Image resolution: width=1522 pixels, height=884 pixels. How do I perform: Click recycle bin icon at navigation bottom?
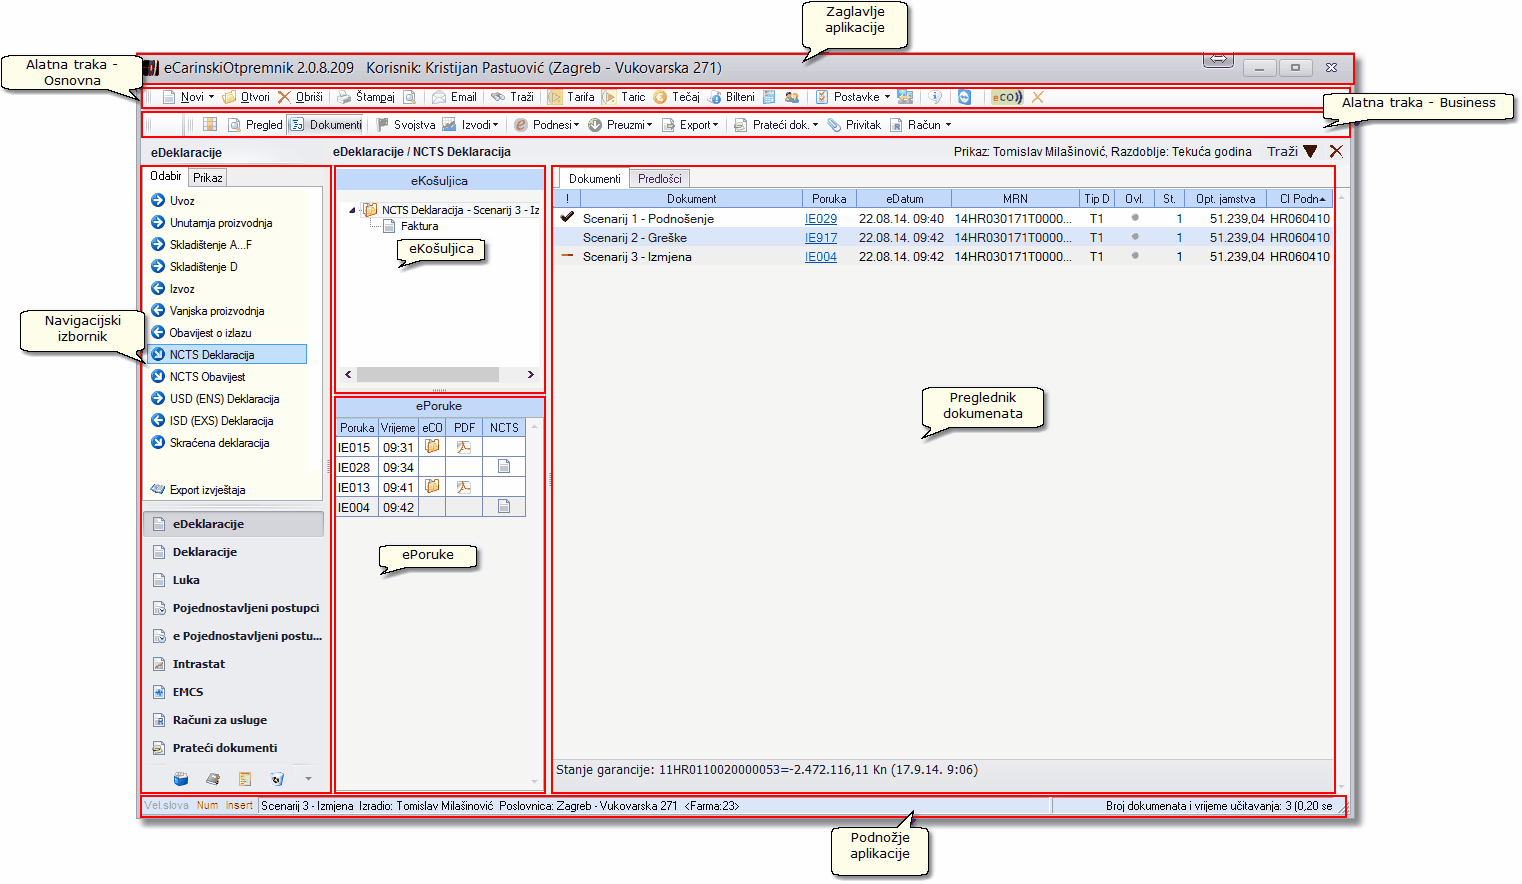[x=277, y=779]
